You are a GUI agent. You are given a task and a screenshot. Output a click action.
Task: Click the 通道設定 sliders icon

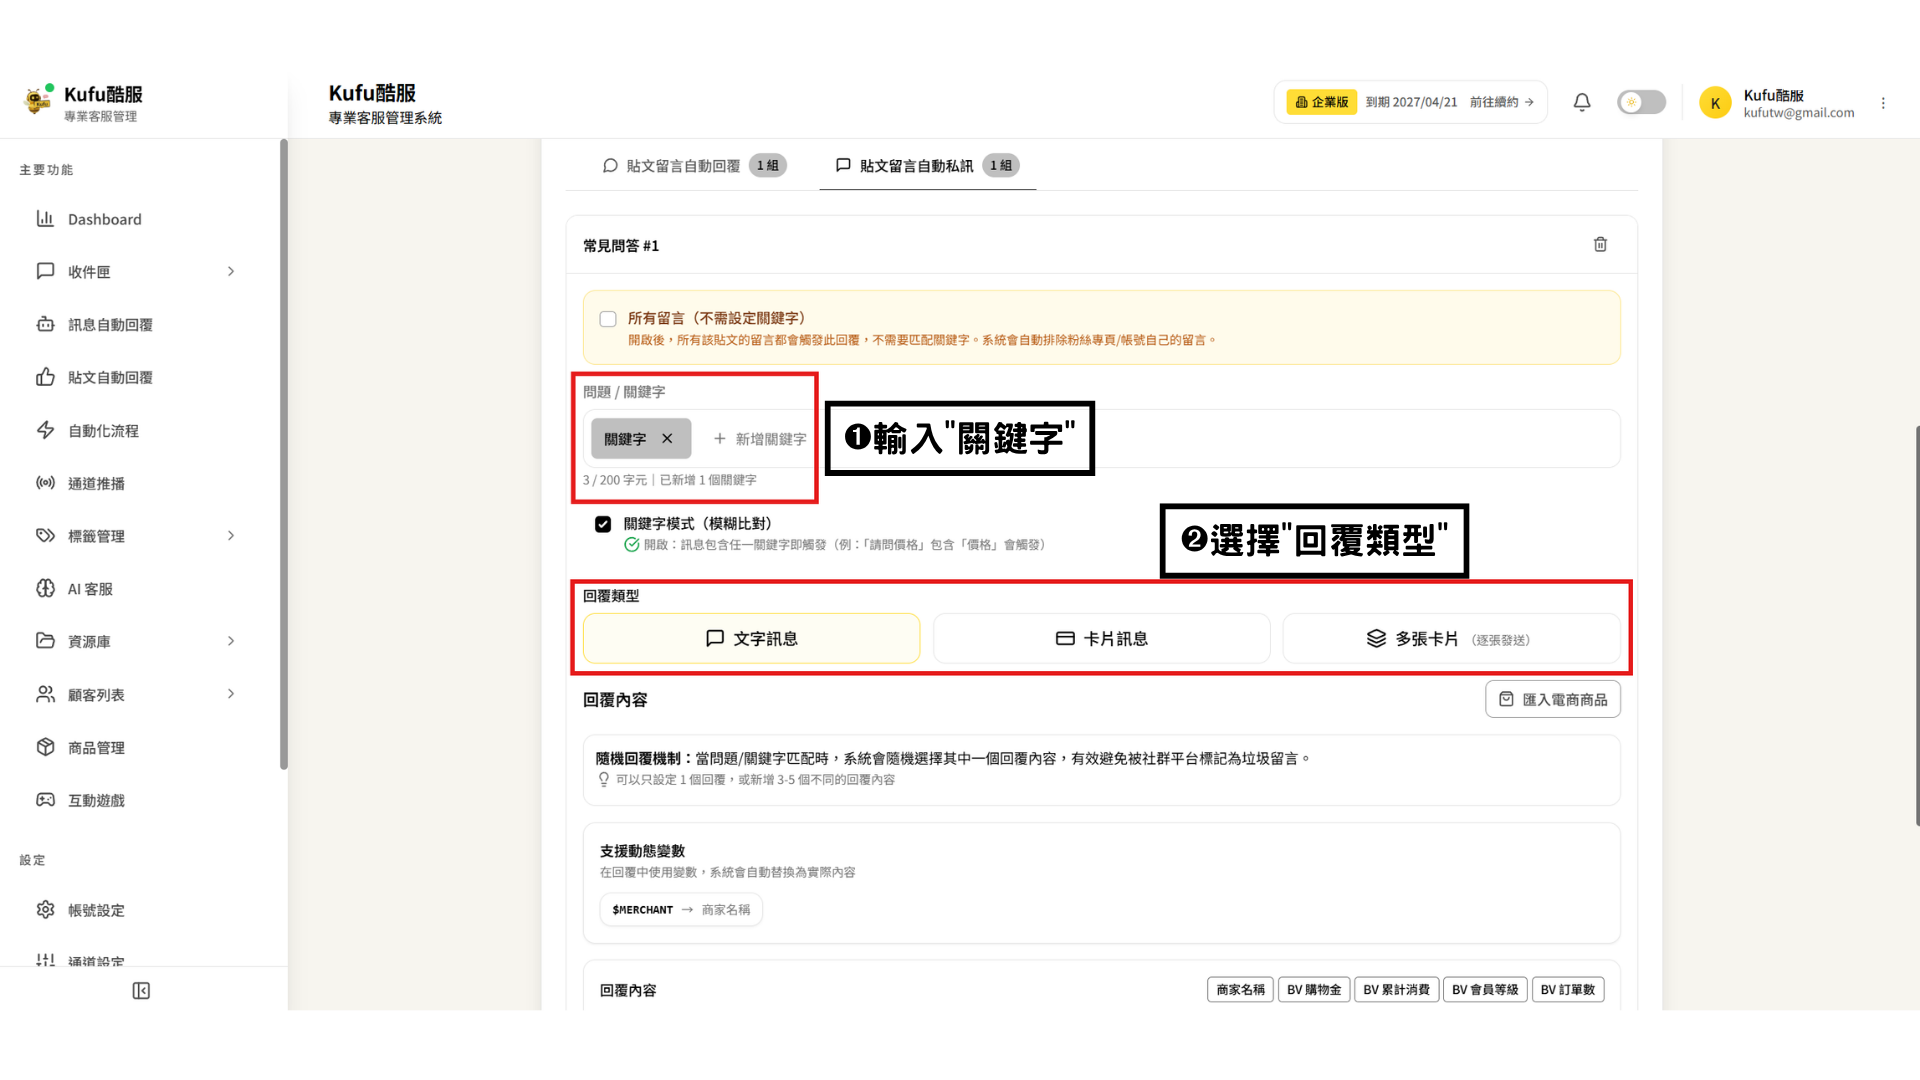(x=45, y=960)
